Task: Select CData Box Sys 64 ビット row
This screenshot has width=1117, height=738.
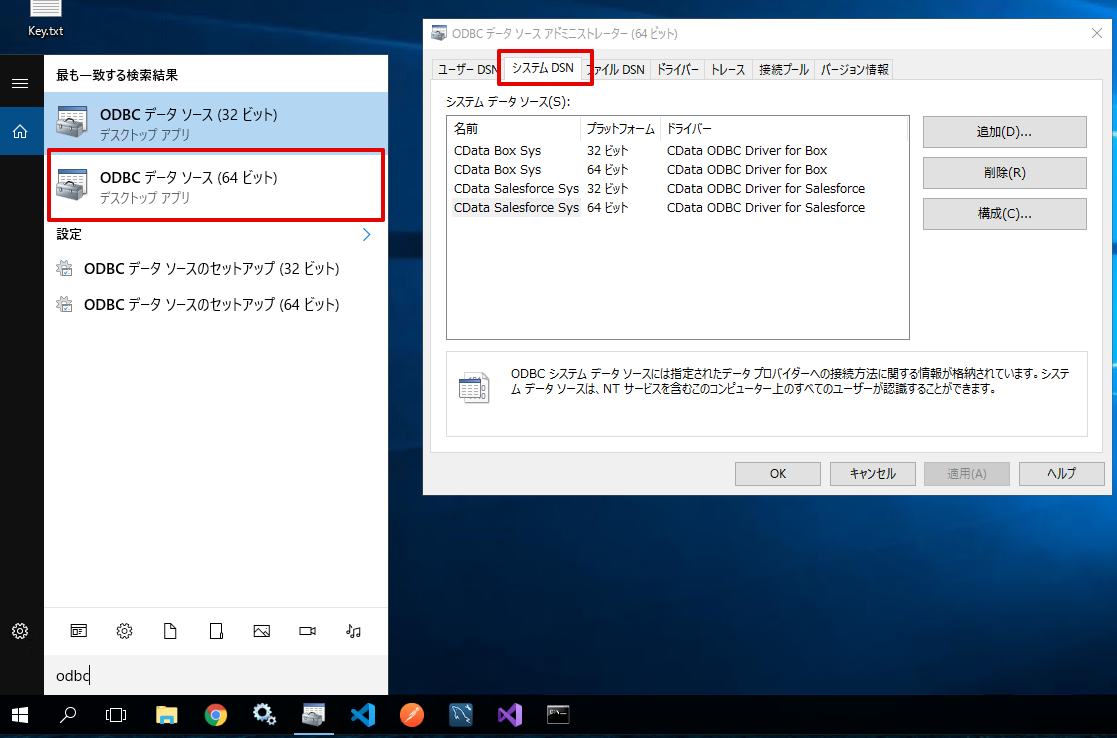Action: 677,170
